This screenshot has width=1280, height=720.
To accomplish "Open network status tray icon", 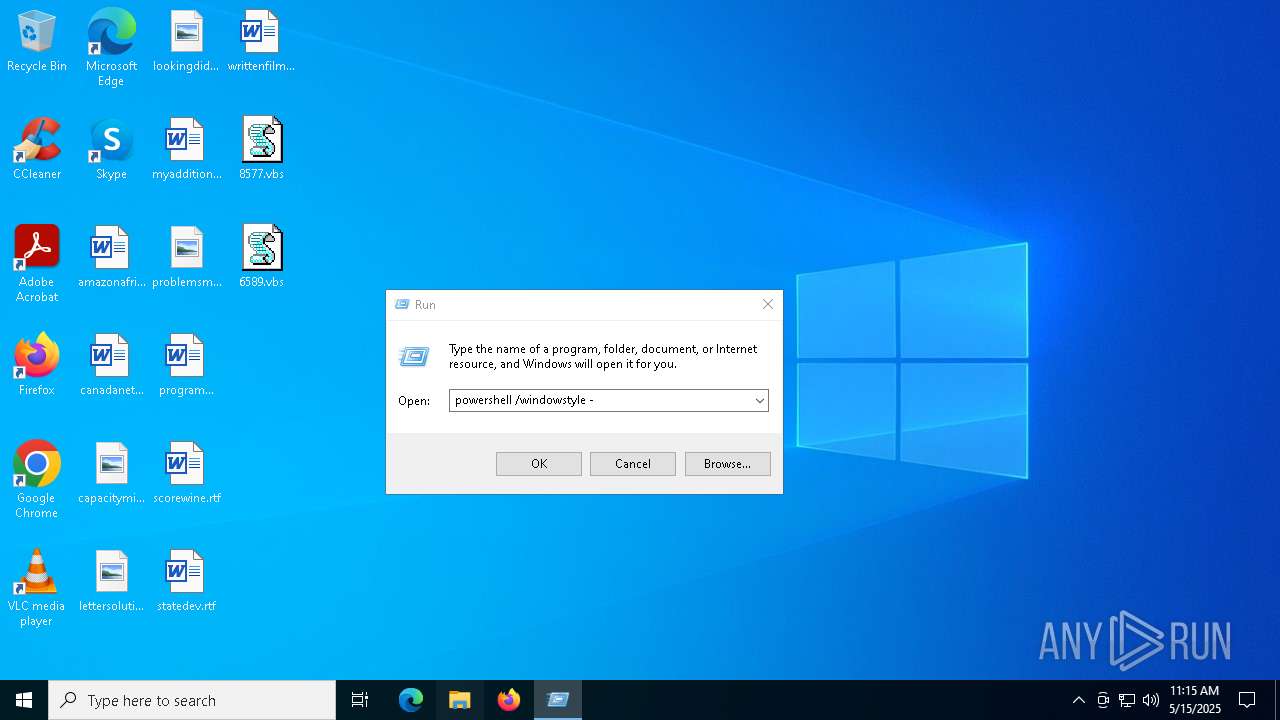I will tap(1127, 700).
